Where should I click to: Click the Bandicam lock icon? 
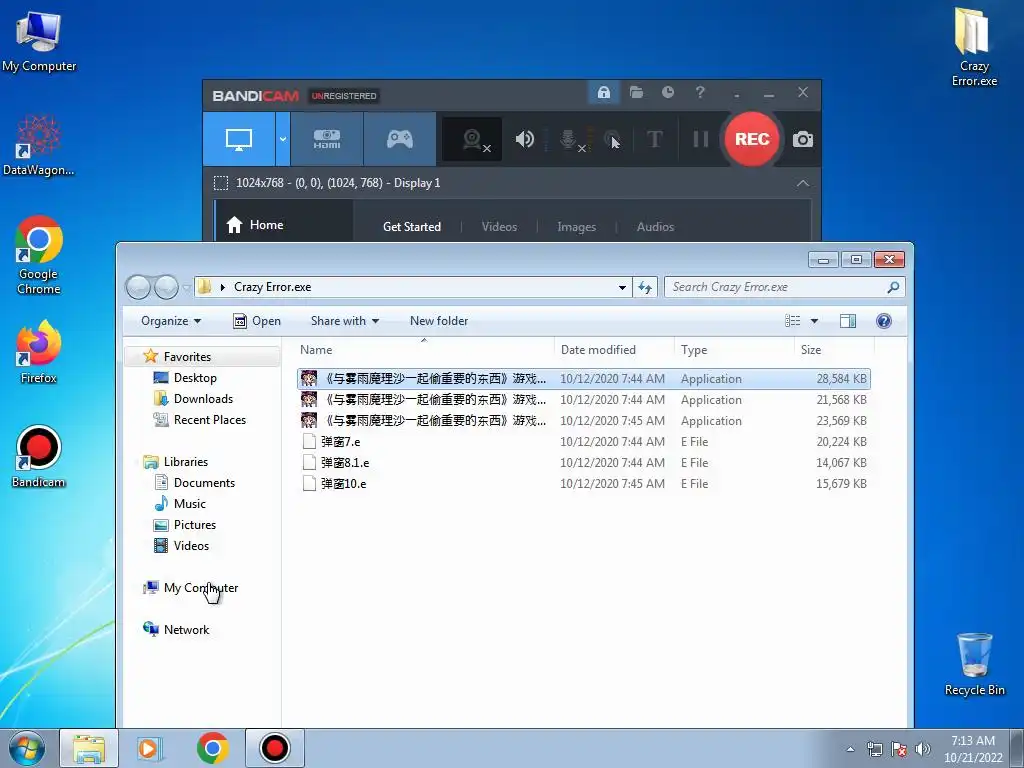(x=603, y=92)
